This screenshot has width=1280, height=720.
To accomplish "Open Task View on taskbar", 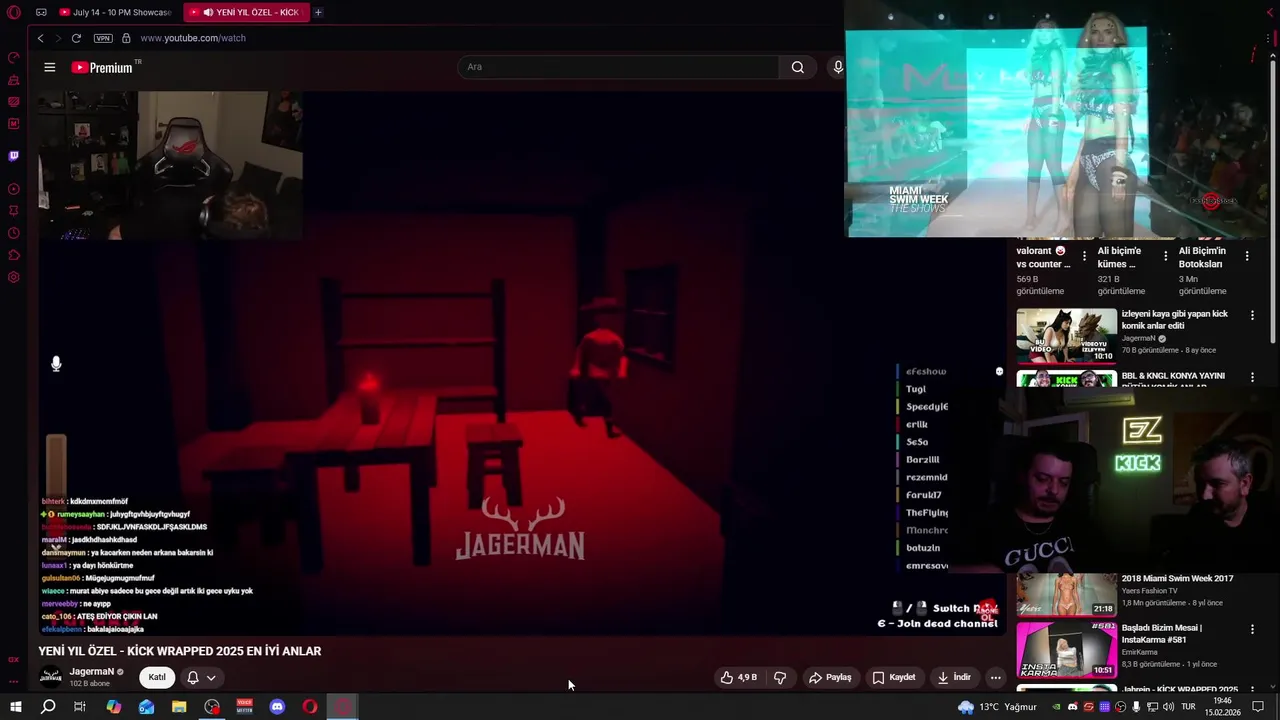I will 80,707.
